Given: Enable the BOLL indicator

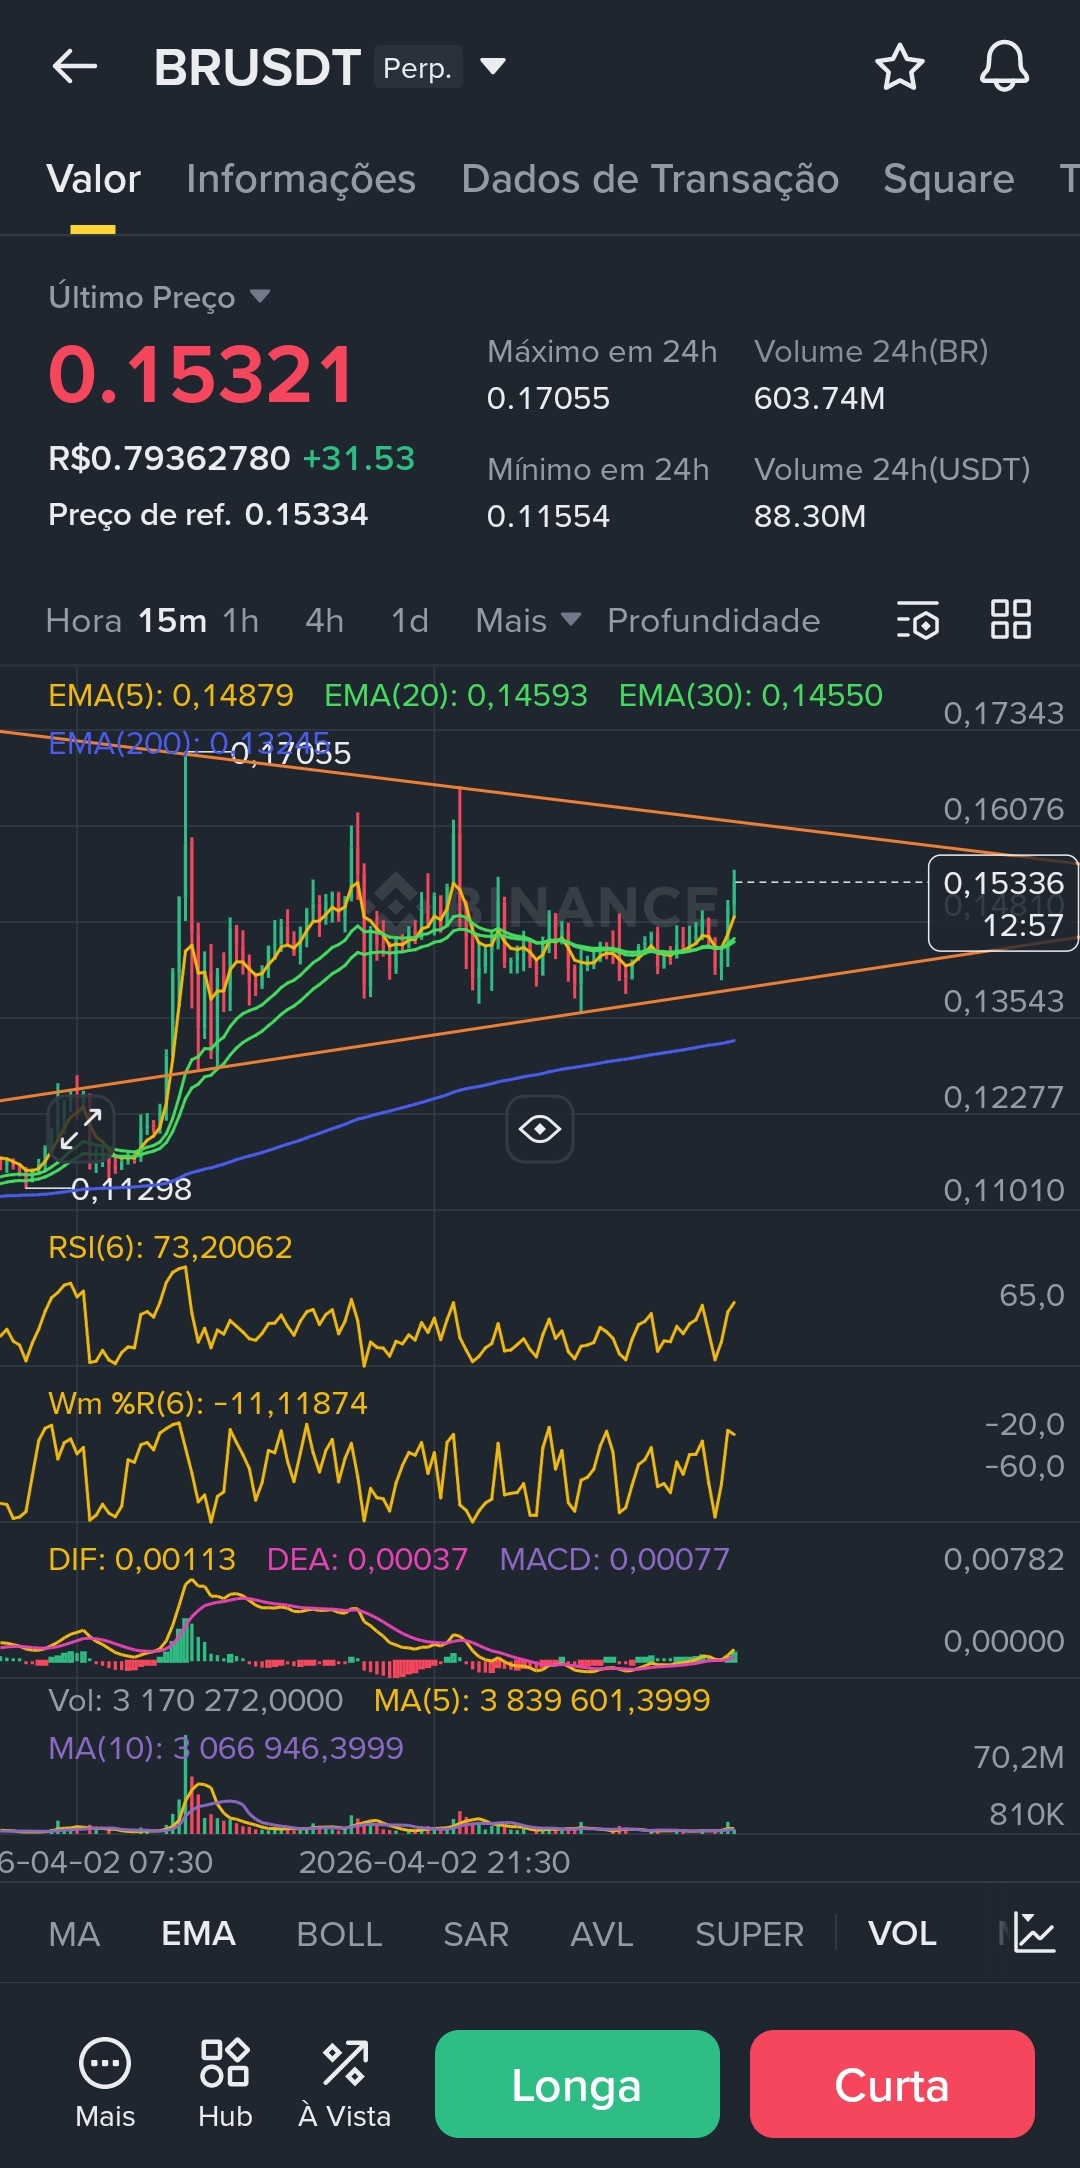Looking at the screenshot, I should 339,1933.
